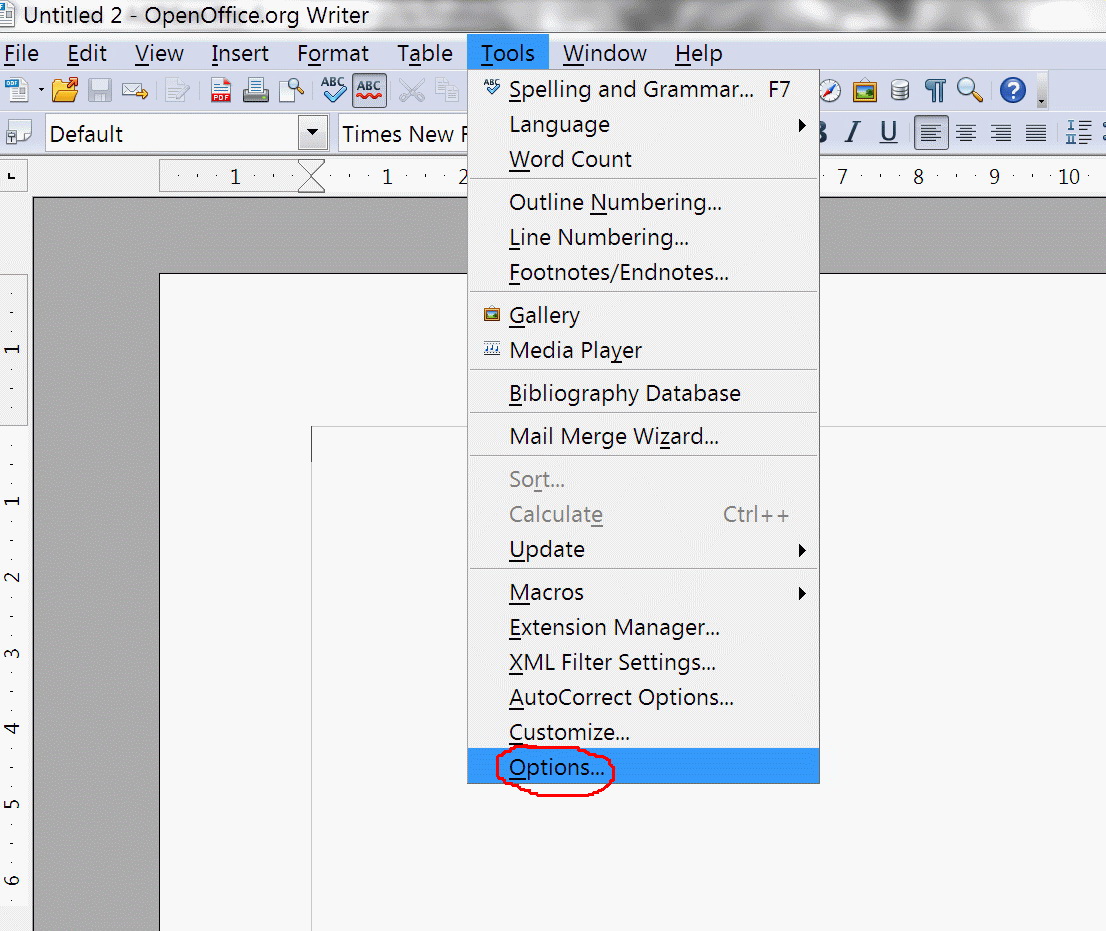Open the Window menu
The width and height of the screenshot is (1106, 931).
[604, 54]
